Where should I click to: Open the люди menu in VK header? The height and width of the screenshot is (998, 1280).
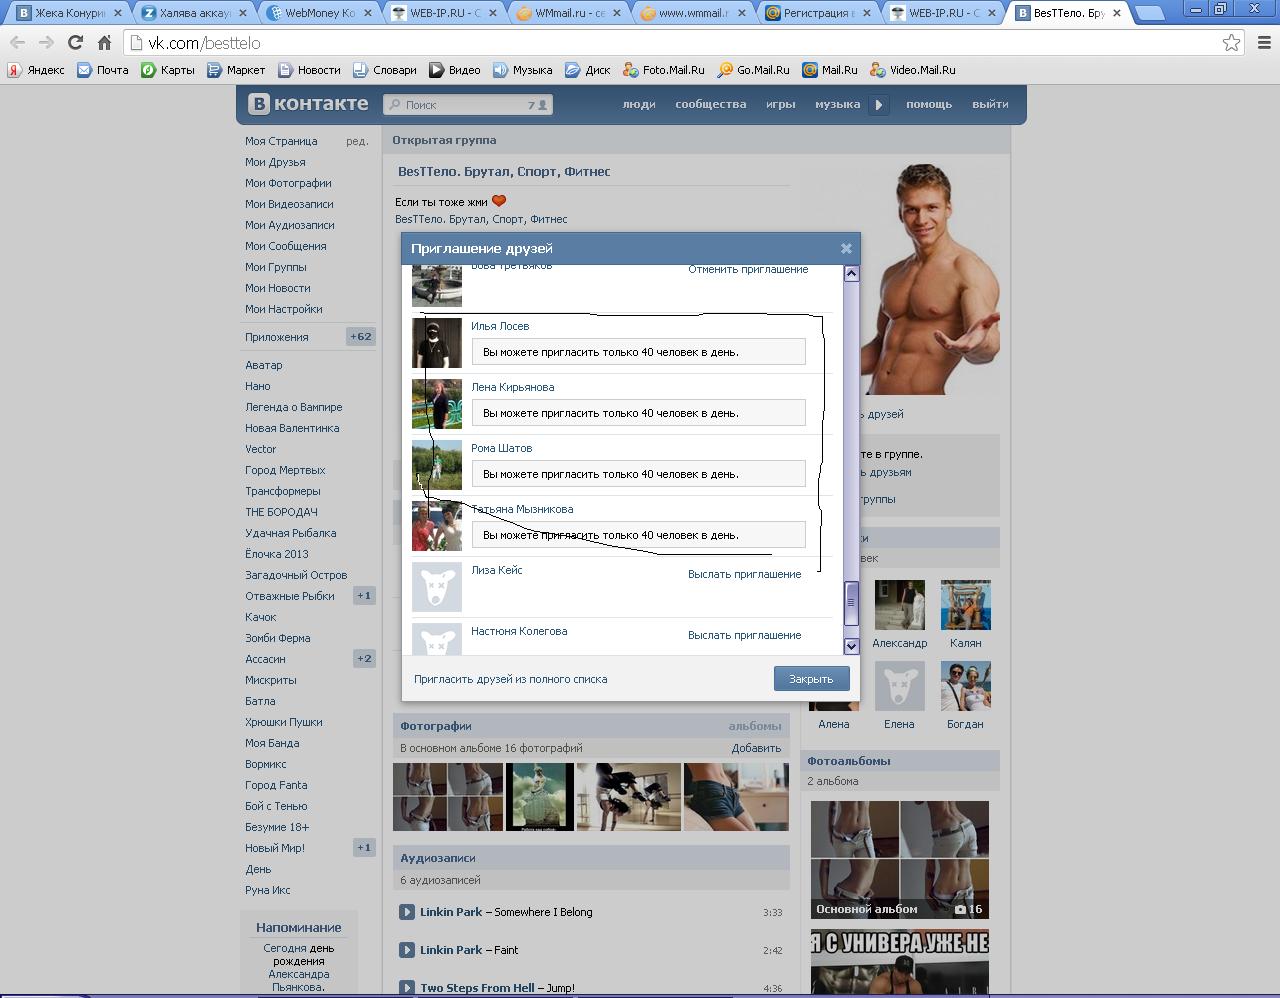point(639,104)
